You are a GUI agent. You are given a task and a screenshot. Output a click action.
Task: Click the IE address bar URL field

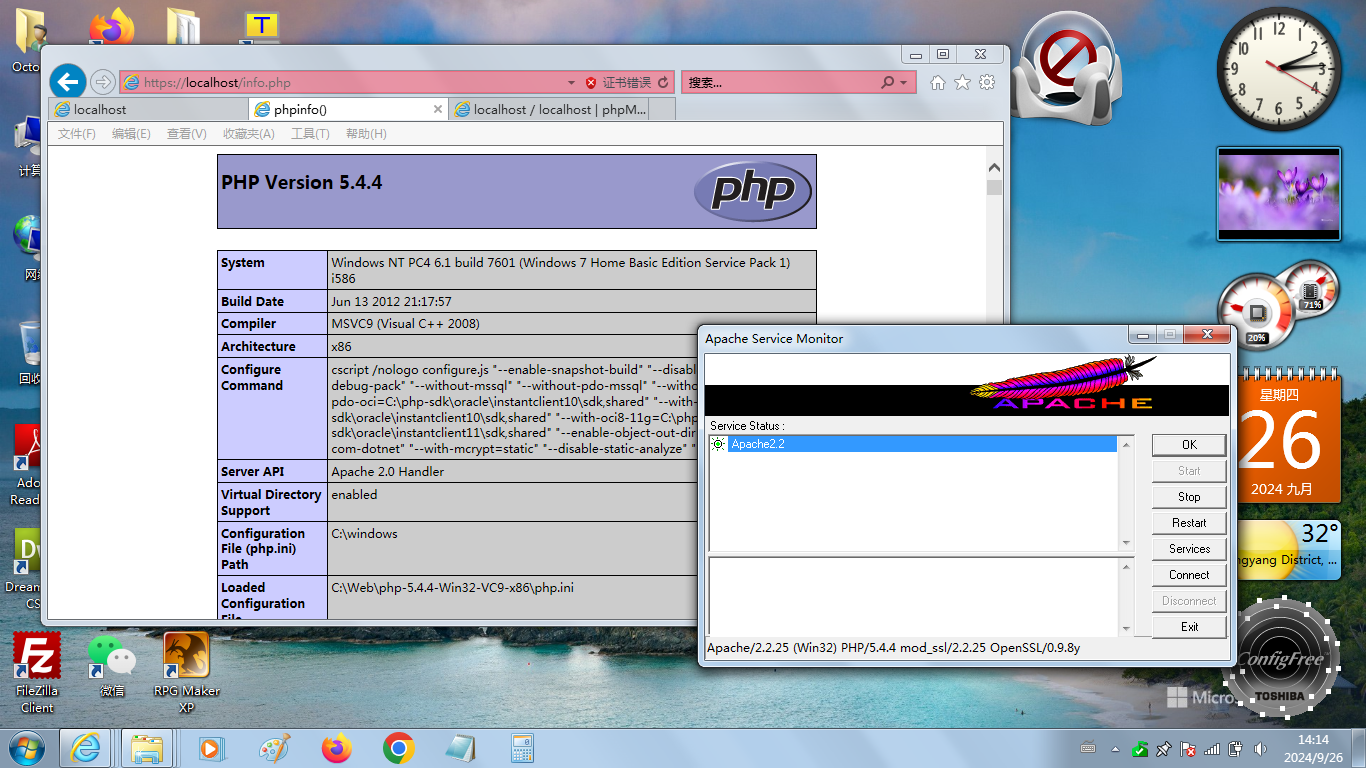340,83
